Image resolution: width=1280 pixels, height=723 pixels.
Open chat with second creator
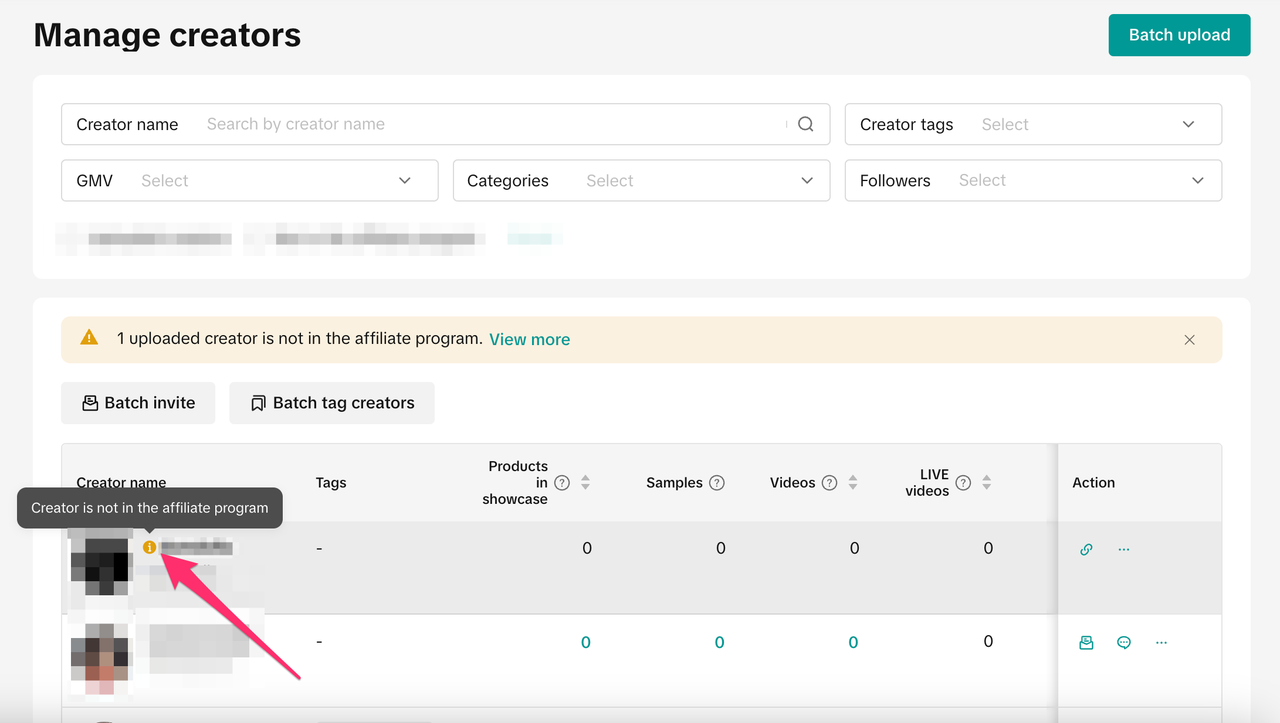(x=1124, y=643)
